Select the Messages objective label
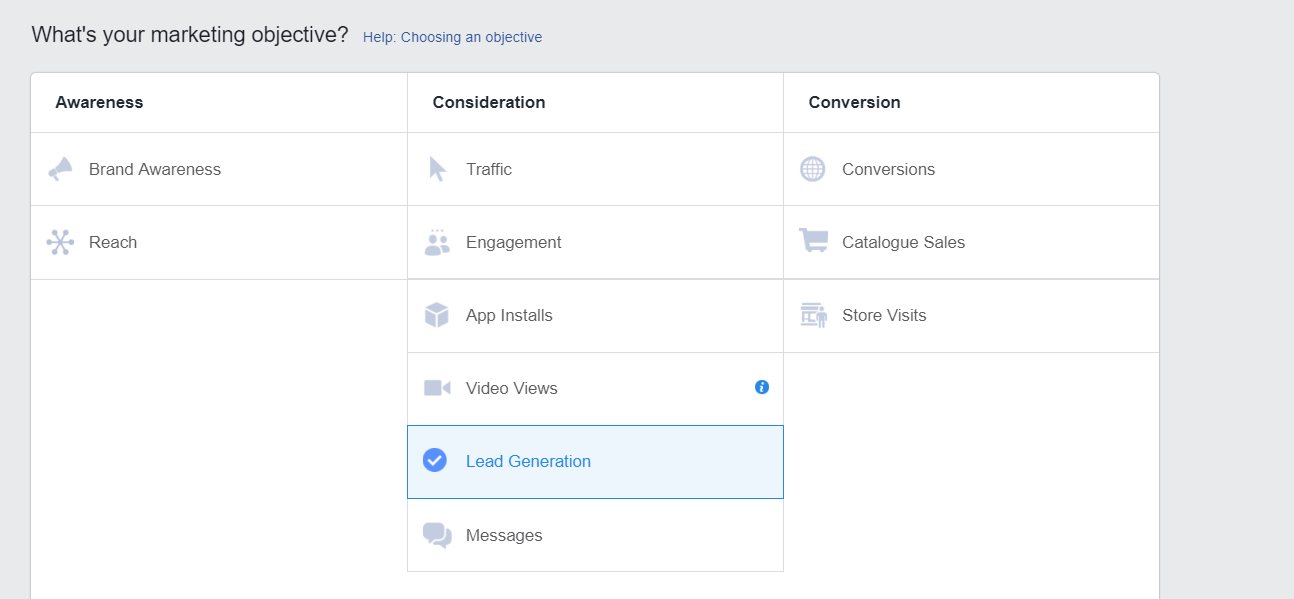 click(504, 535)
